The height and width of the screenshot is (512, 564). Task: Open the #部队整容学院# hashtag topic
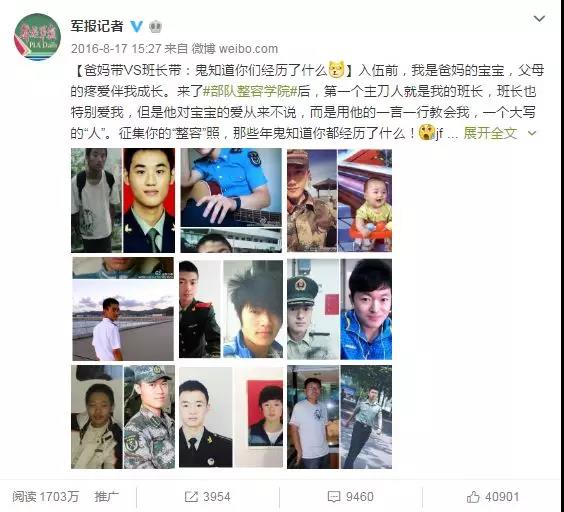[x=251, y=91]
